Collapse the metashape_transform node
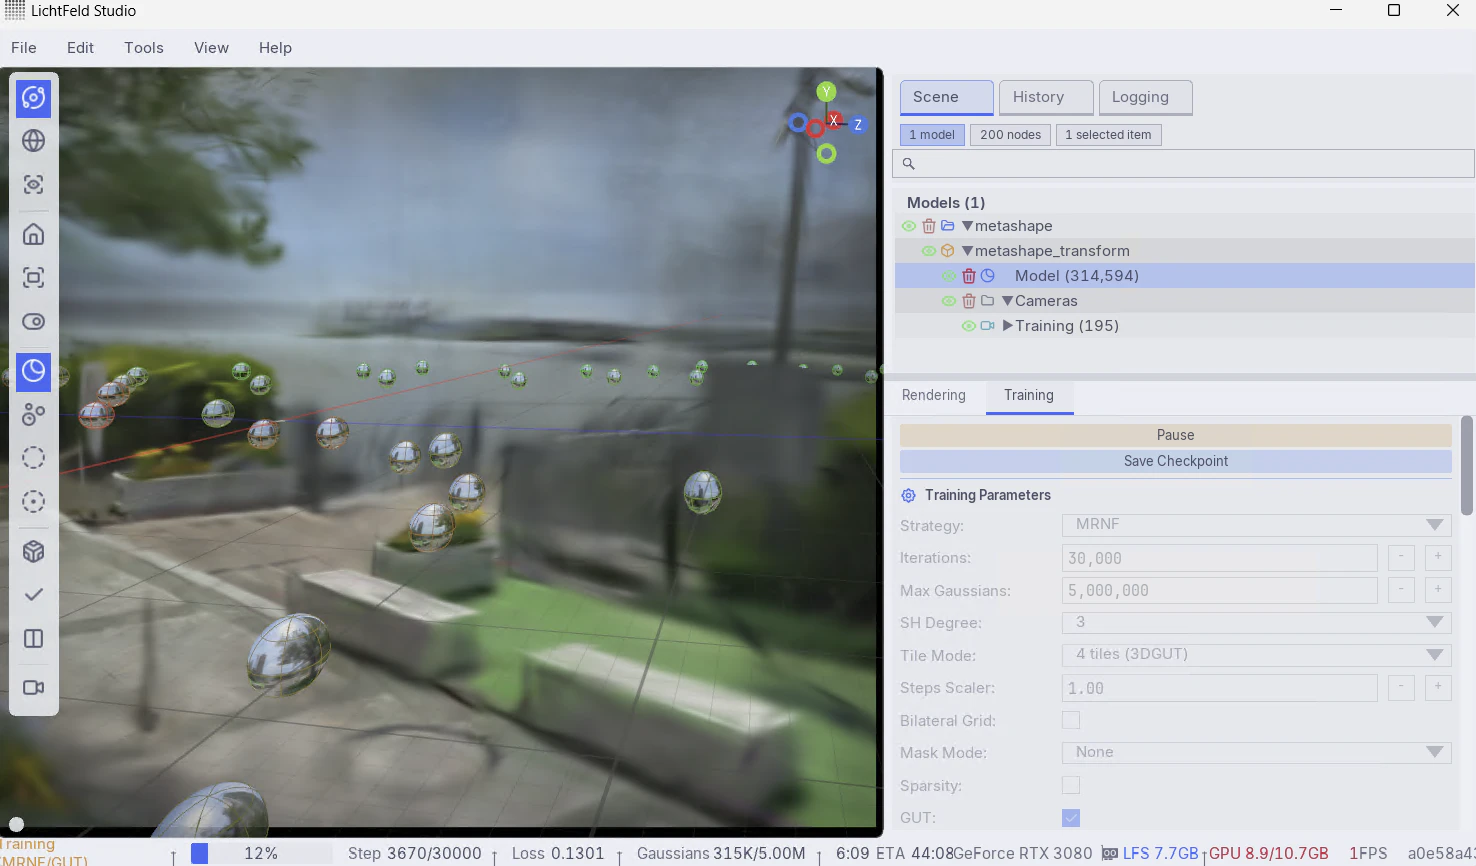Image resolution: width=1476 pixels, height=866 pixels. (x=967, y=251)
